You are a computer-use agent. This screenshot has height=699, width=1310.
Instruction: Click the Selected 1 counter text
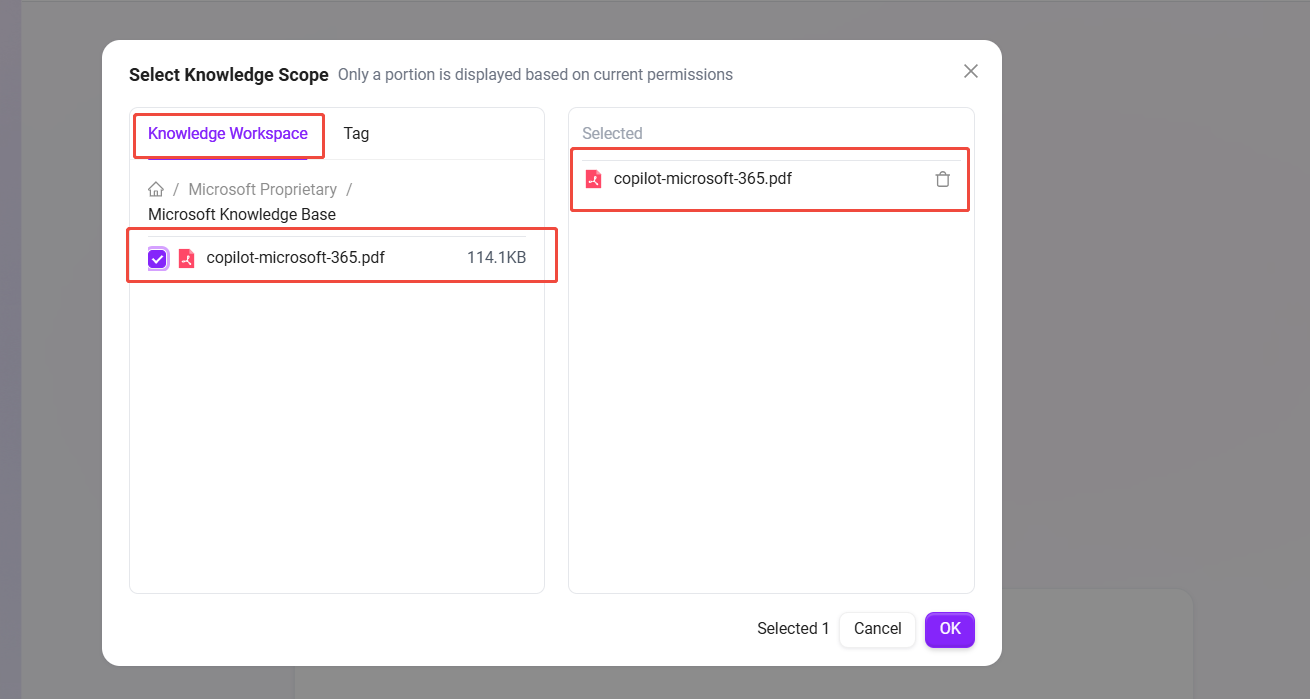792,629
